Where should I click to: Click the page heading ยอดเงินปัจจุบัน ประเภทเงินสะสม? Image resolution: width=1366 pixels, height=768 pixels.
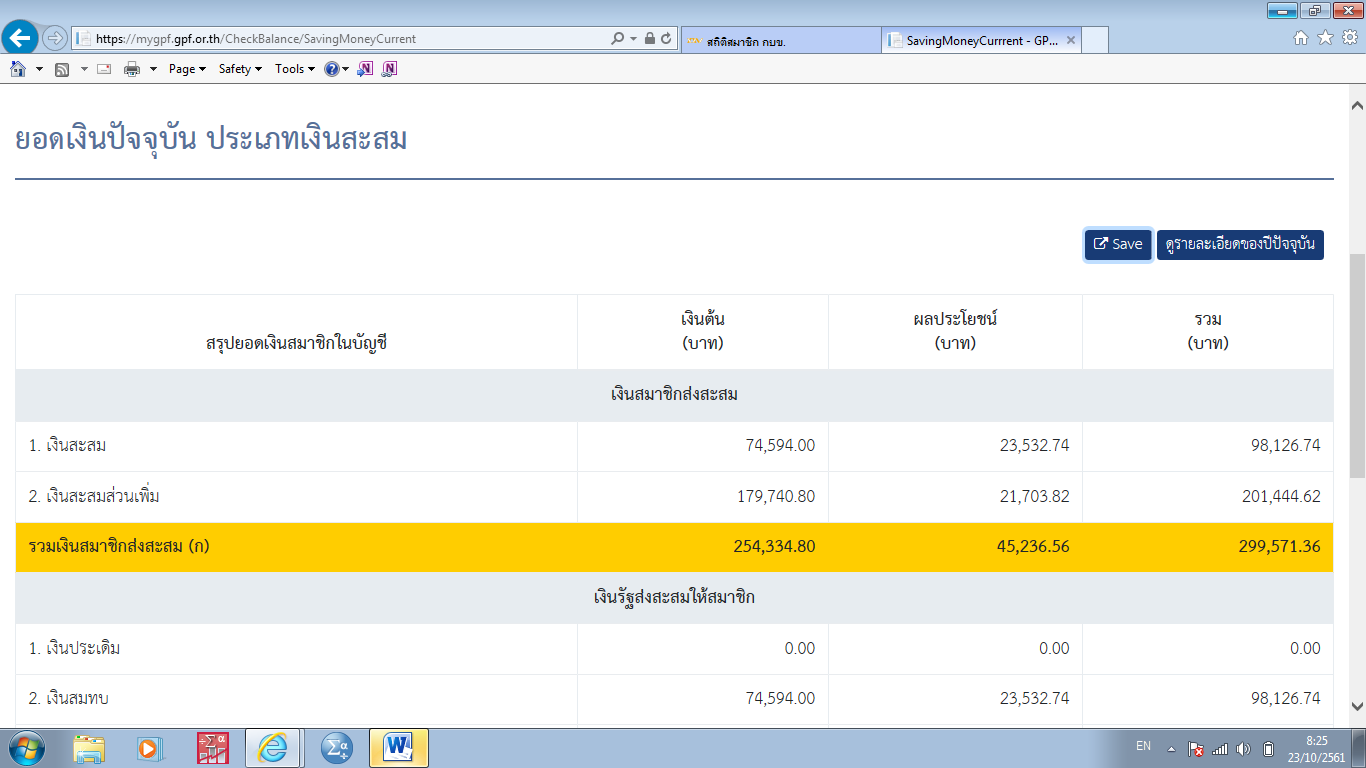click(211, 139)
